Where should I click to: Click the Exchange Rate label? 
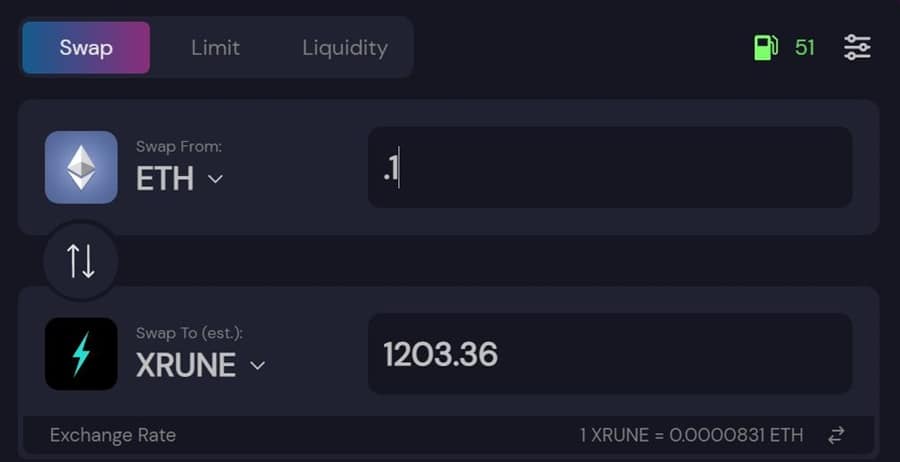point(113,435)
